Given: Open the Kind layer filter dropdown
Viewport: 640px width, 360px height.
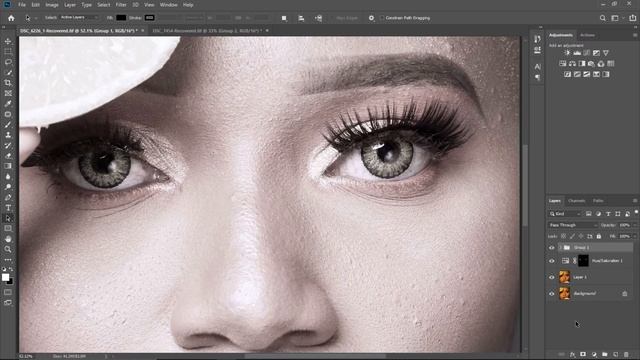Looking at the screenshot, I should click(x=565, y=214).
